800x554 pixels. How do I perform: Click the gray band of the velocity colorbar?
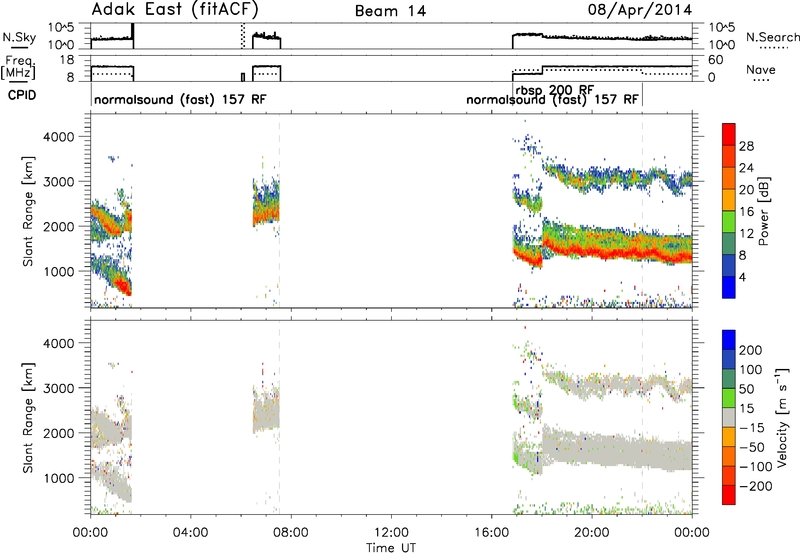[x=729, y=418]
